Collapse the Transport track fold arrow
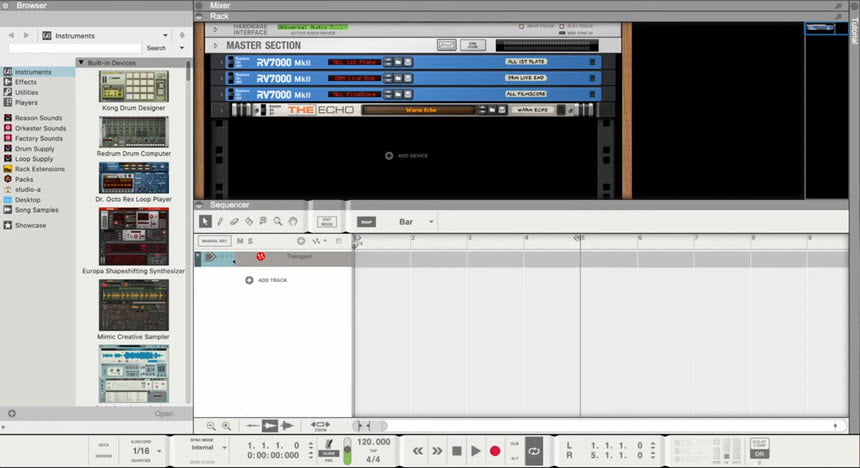 (x=198, y=256)
